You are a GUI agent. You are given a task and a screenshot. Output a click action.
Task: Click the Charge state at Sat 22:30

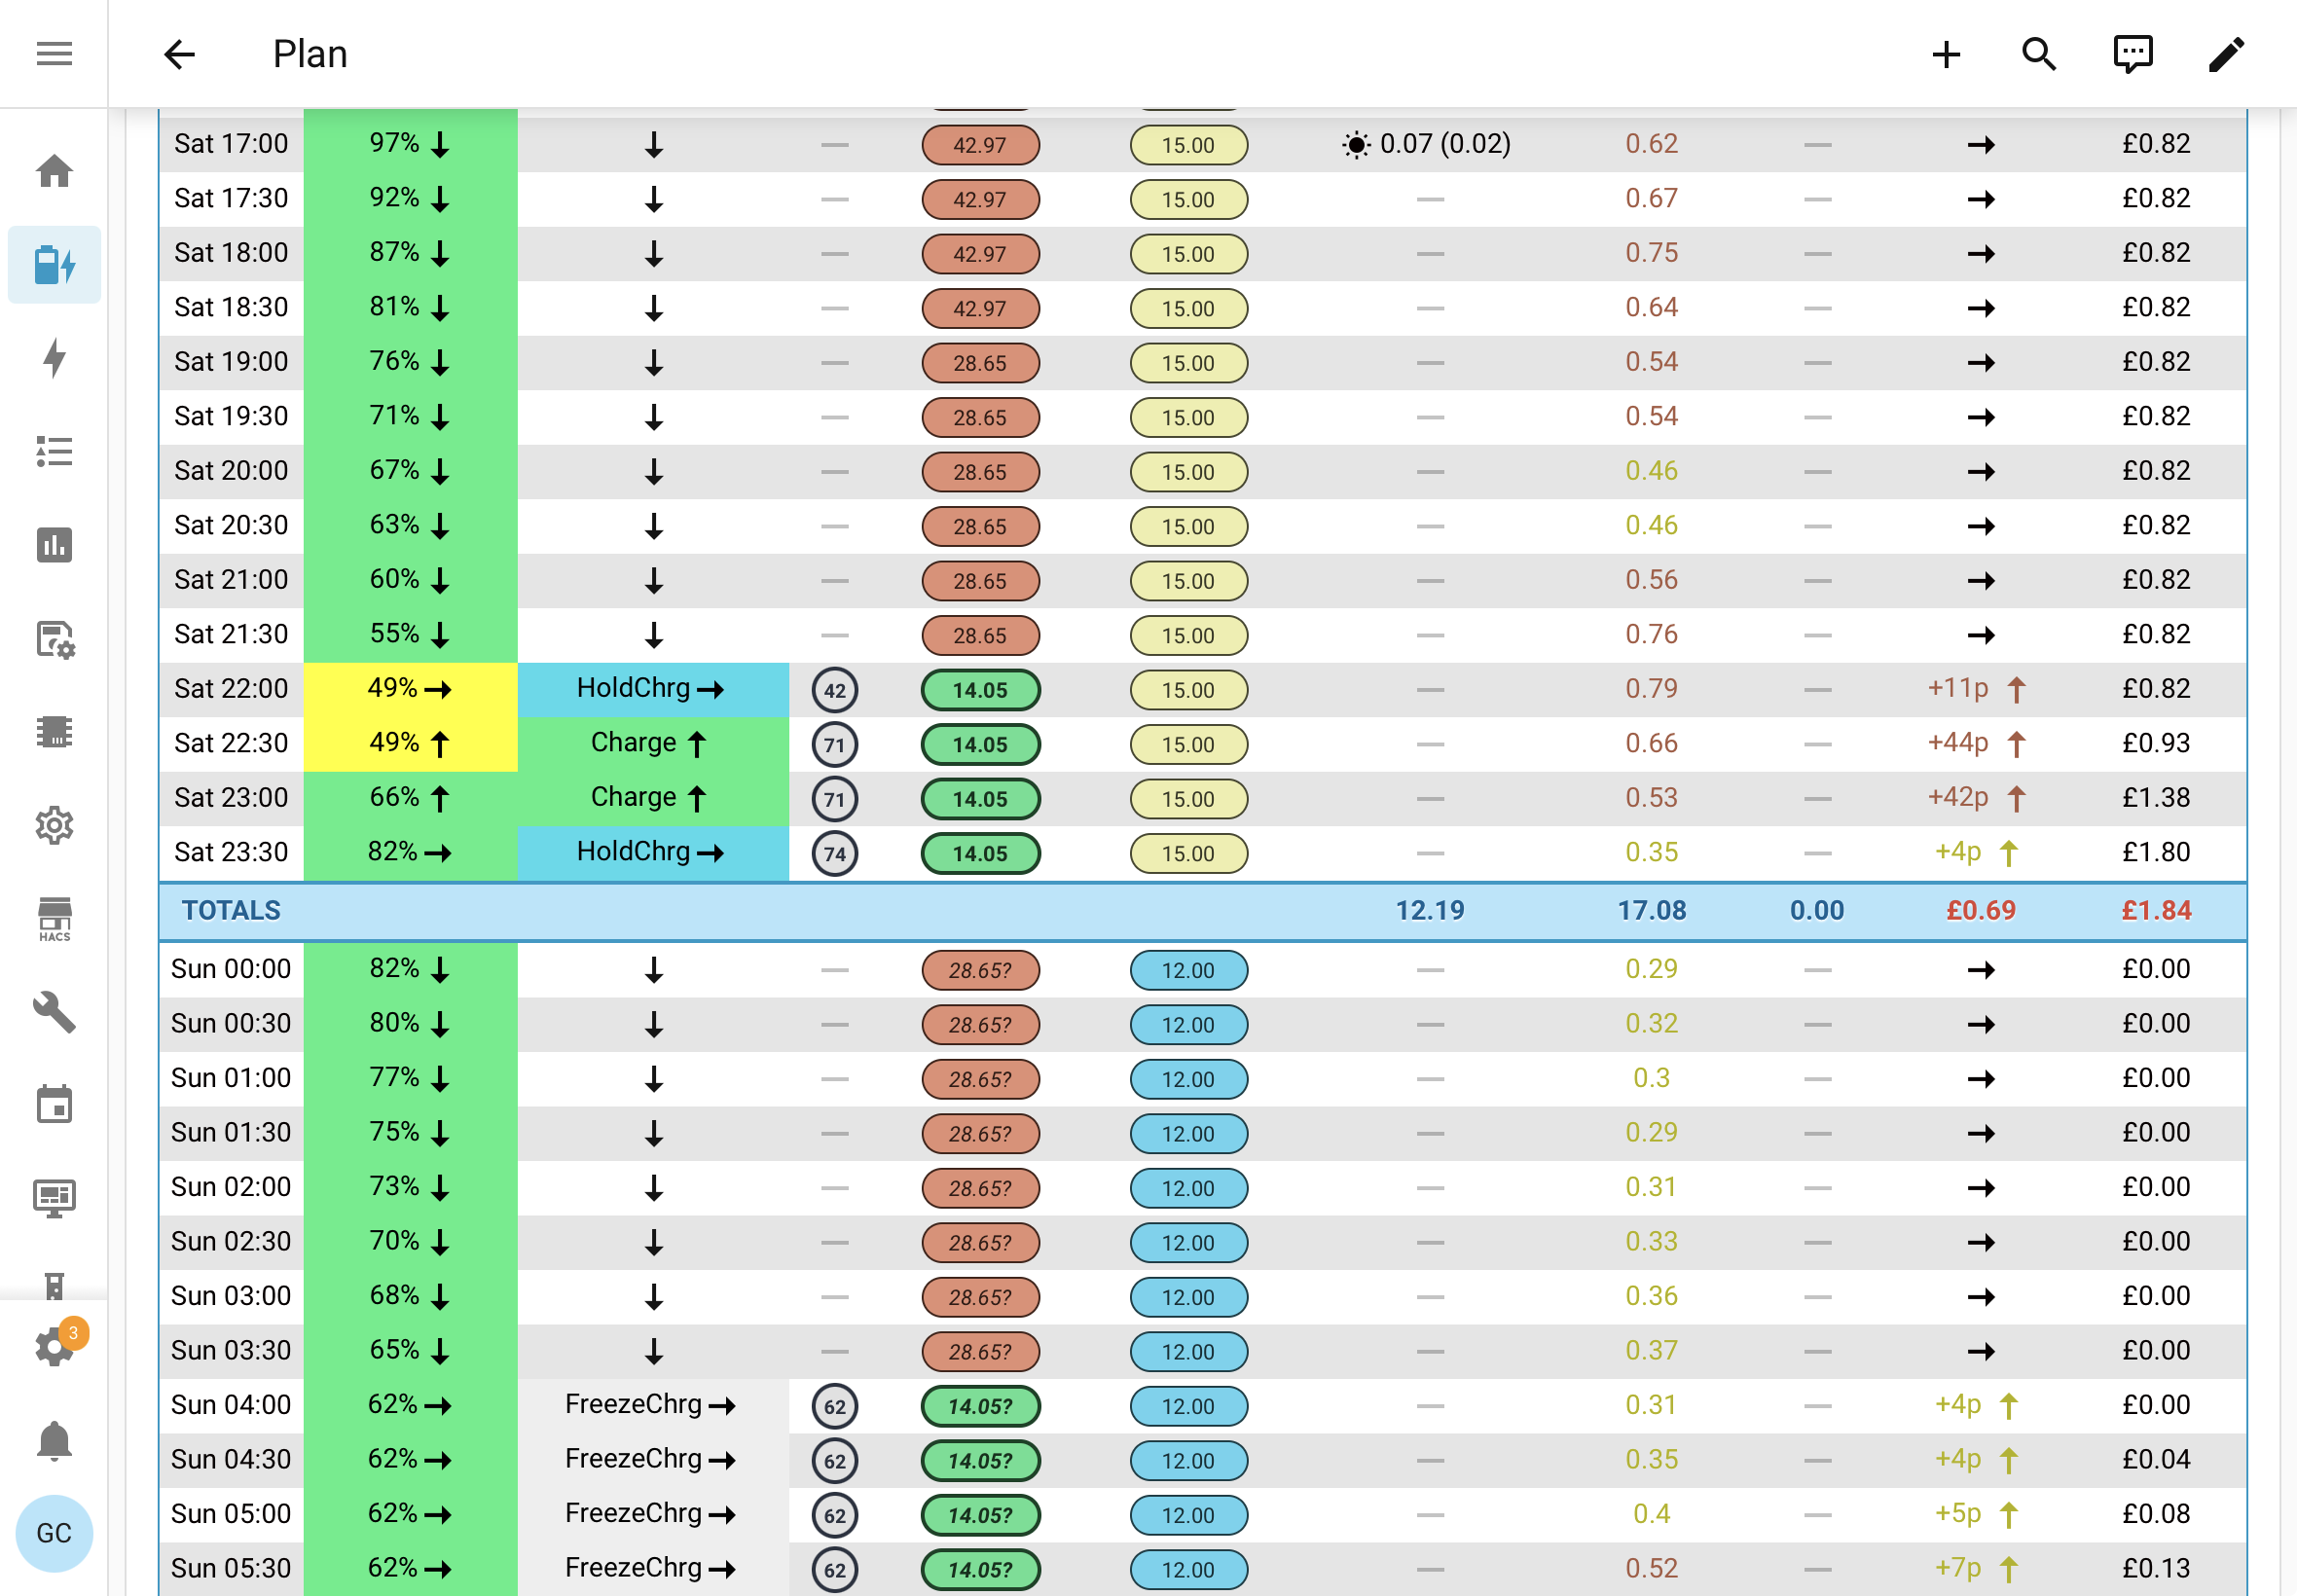pyautogui.click(x=653, y=743)
